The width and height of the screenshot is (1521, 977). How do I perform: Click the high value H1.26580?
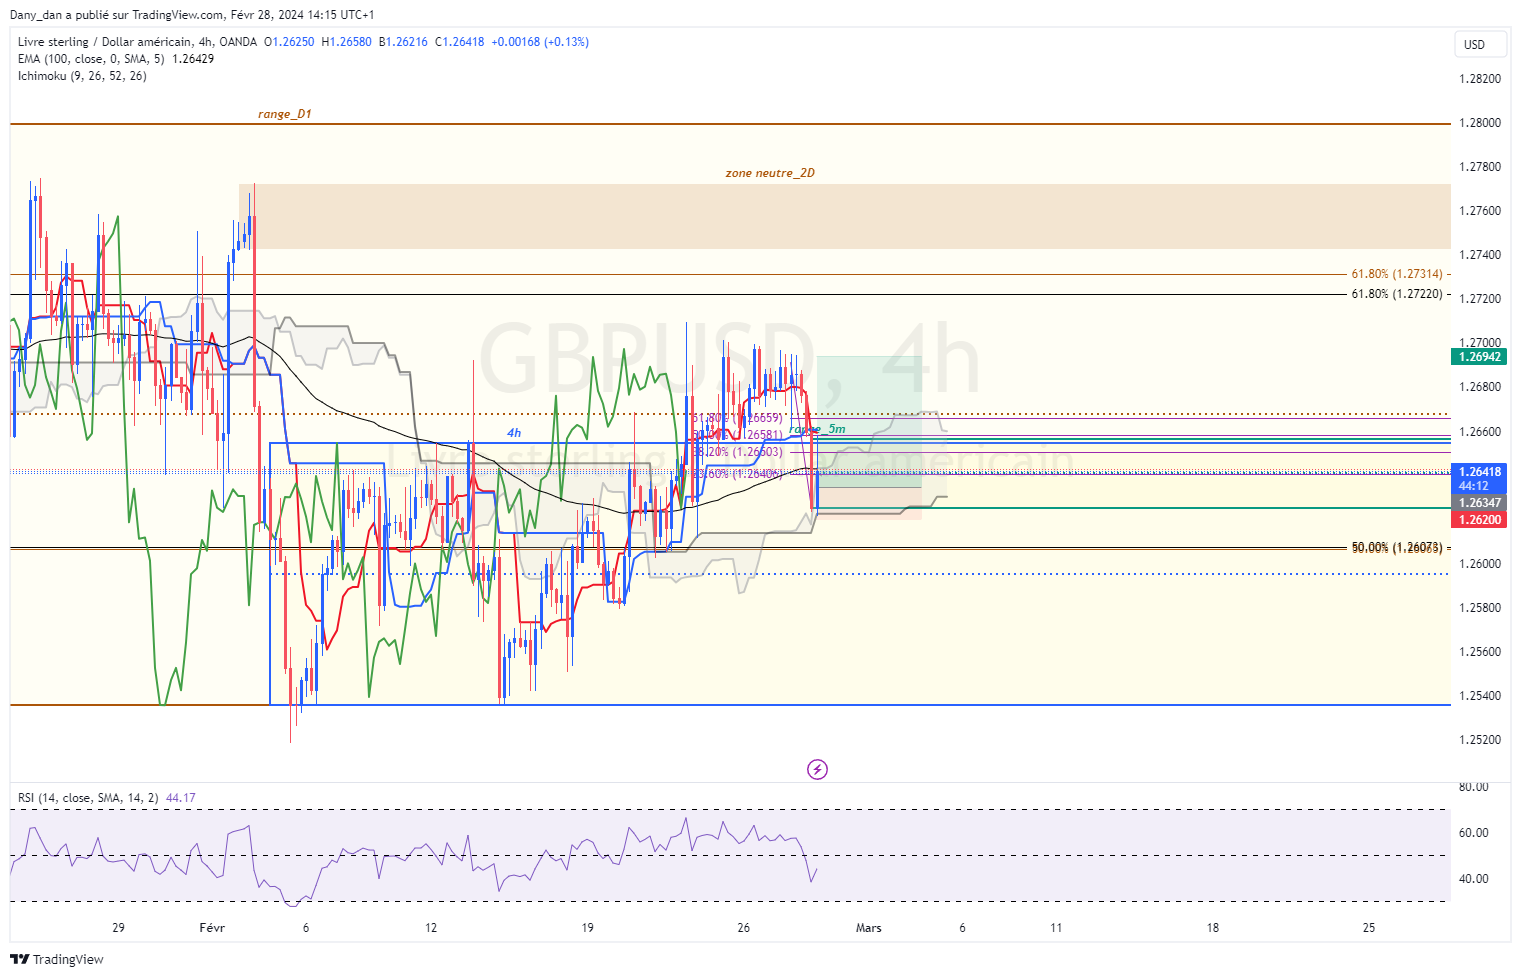click(x=346, y=42)
